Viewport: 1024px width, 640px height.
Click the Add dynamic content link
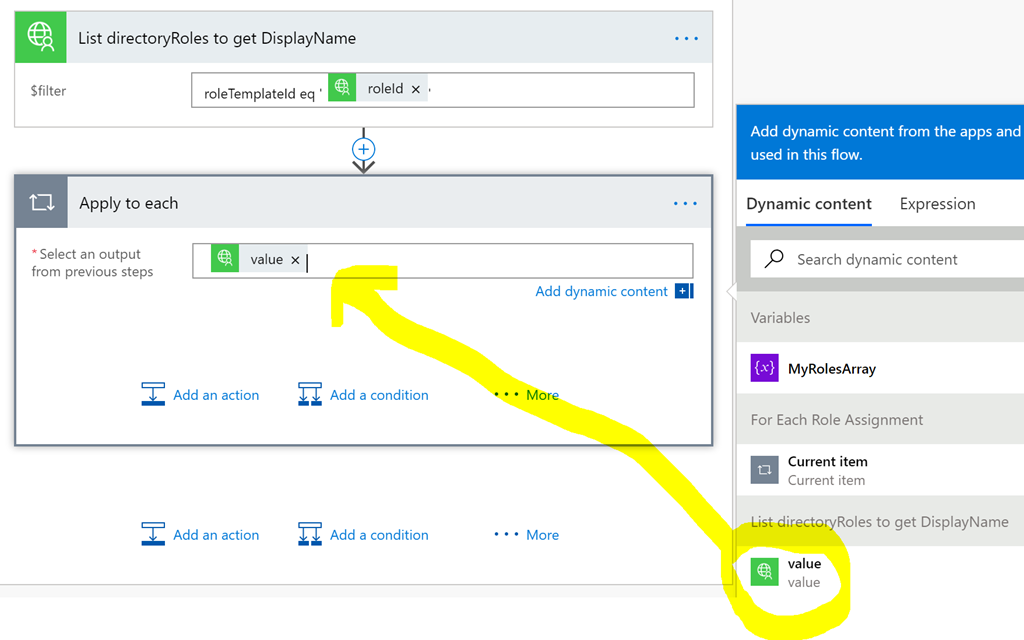click(x=601, y=291)
